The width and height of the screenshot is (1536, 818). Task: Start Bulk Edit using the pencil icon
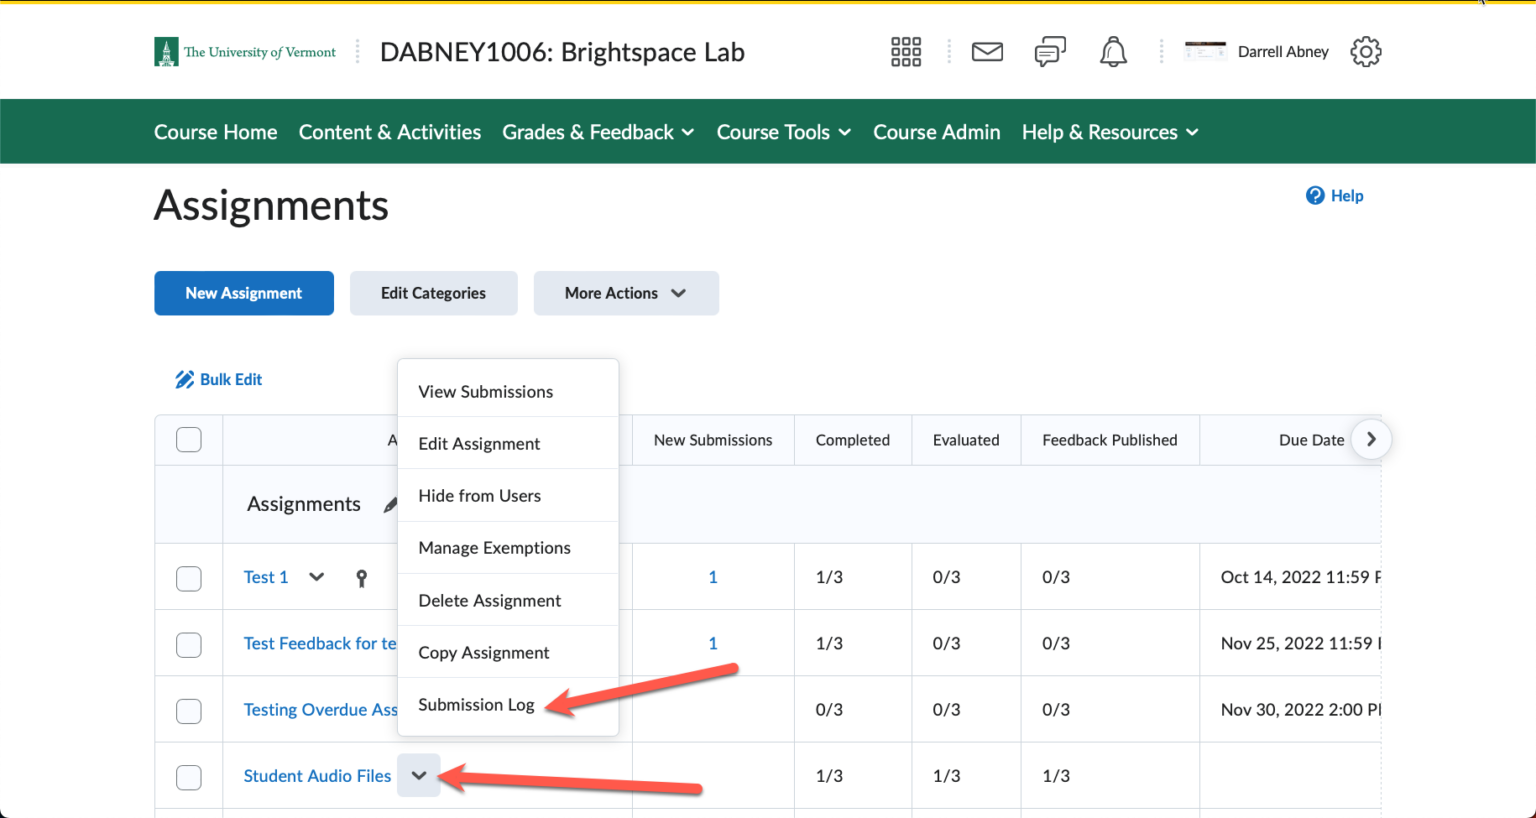click(184, 379)
